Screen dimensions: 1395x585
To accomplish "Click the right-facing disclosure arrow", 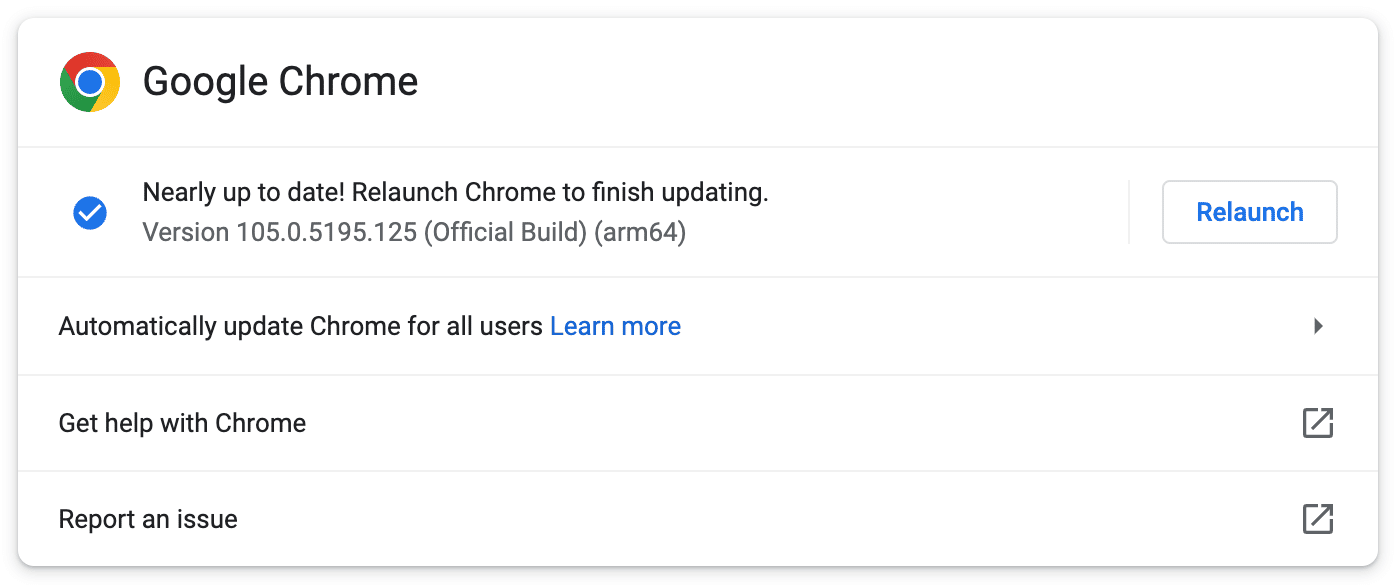I will 1319,326.
